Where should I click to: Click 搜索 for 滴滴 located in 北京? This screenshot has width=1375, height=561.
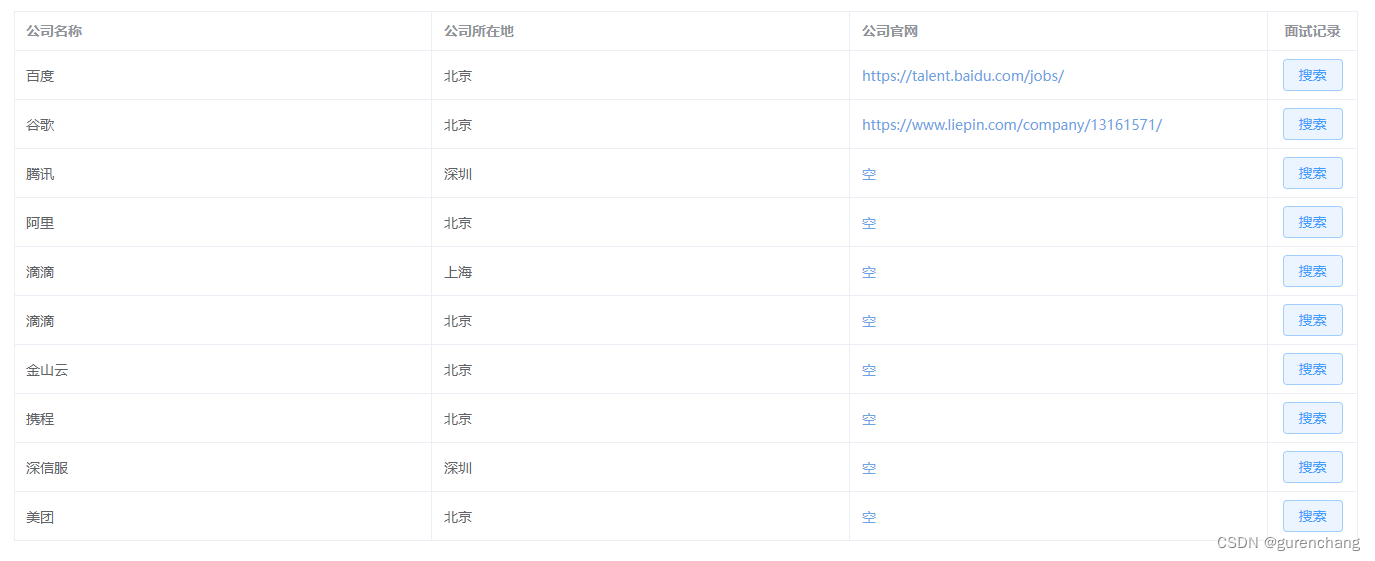[1312, 320]
